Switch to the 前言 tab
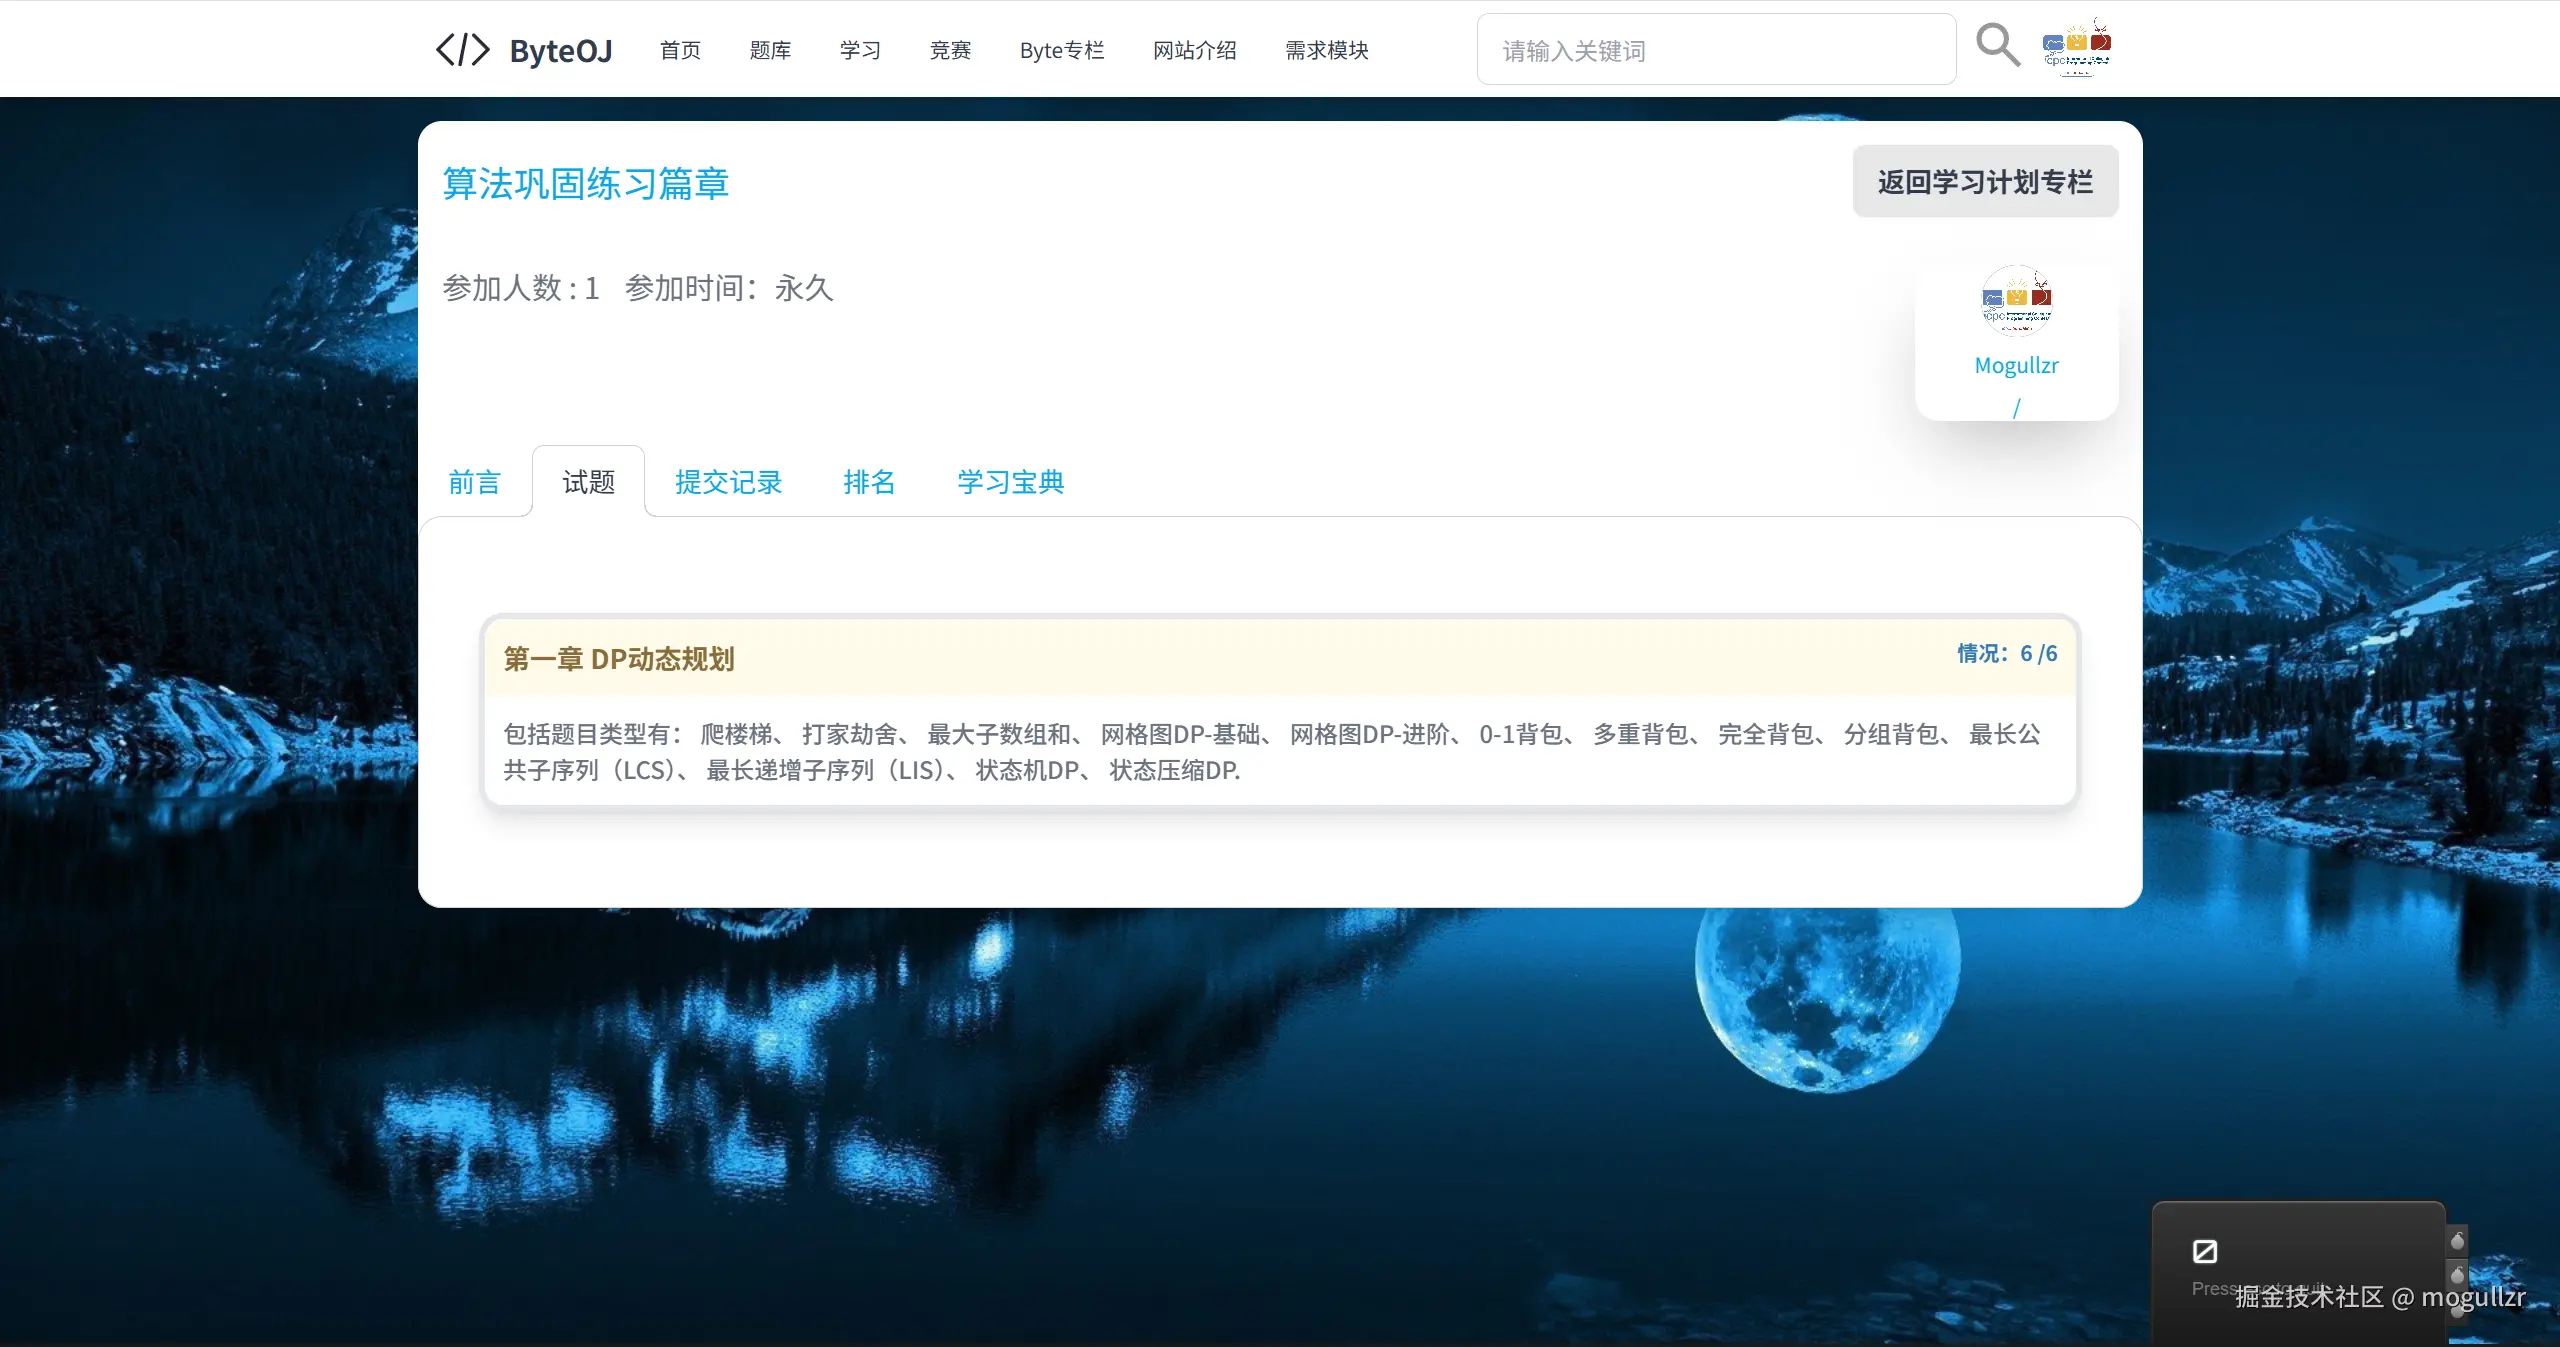Image resolution: width=2560 pixels, height=1347 pixels. 474,482
